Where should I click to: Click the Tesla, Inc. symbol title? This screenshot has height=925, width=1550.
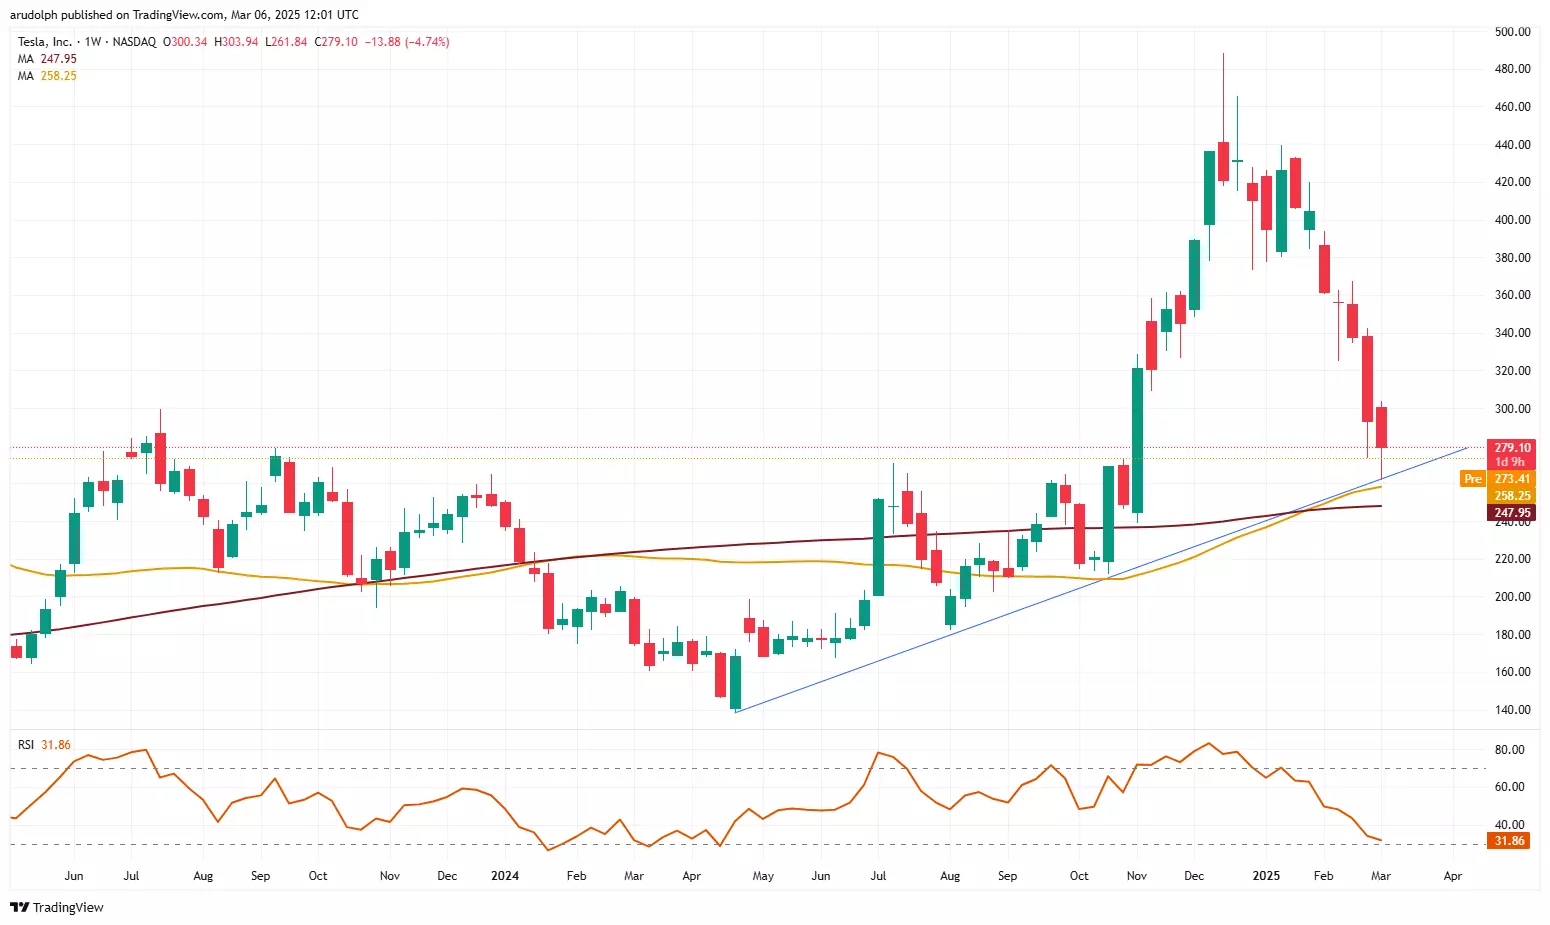click(45, 42)
